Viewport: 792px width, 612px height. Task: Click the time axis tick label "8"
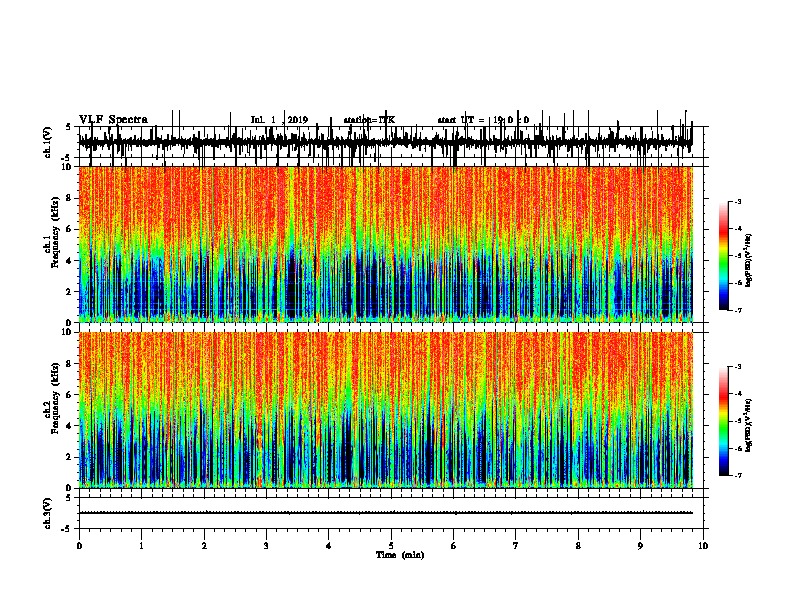pyautogui.click(x=578, y=546)
